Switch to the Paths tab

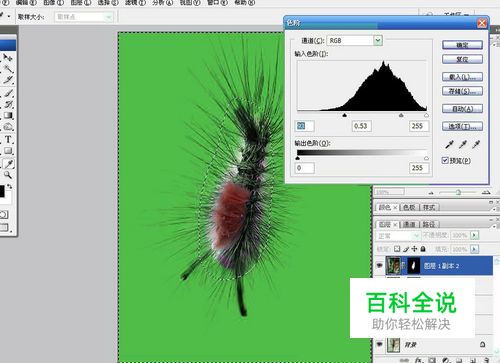tap(429, 225)
